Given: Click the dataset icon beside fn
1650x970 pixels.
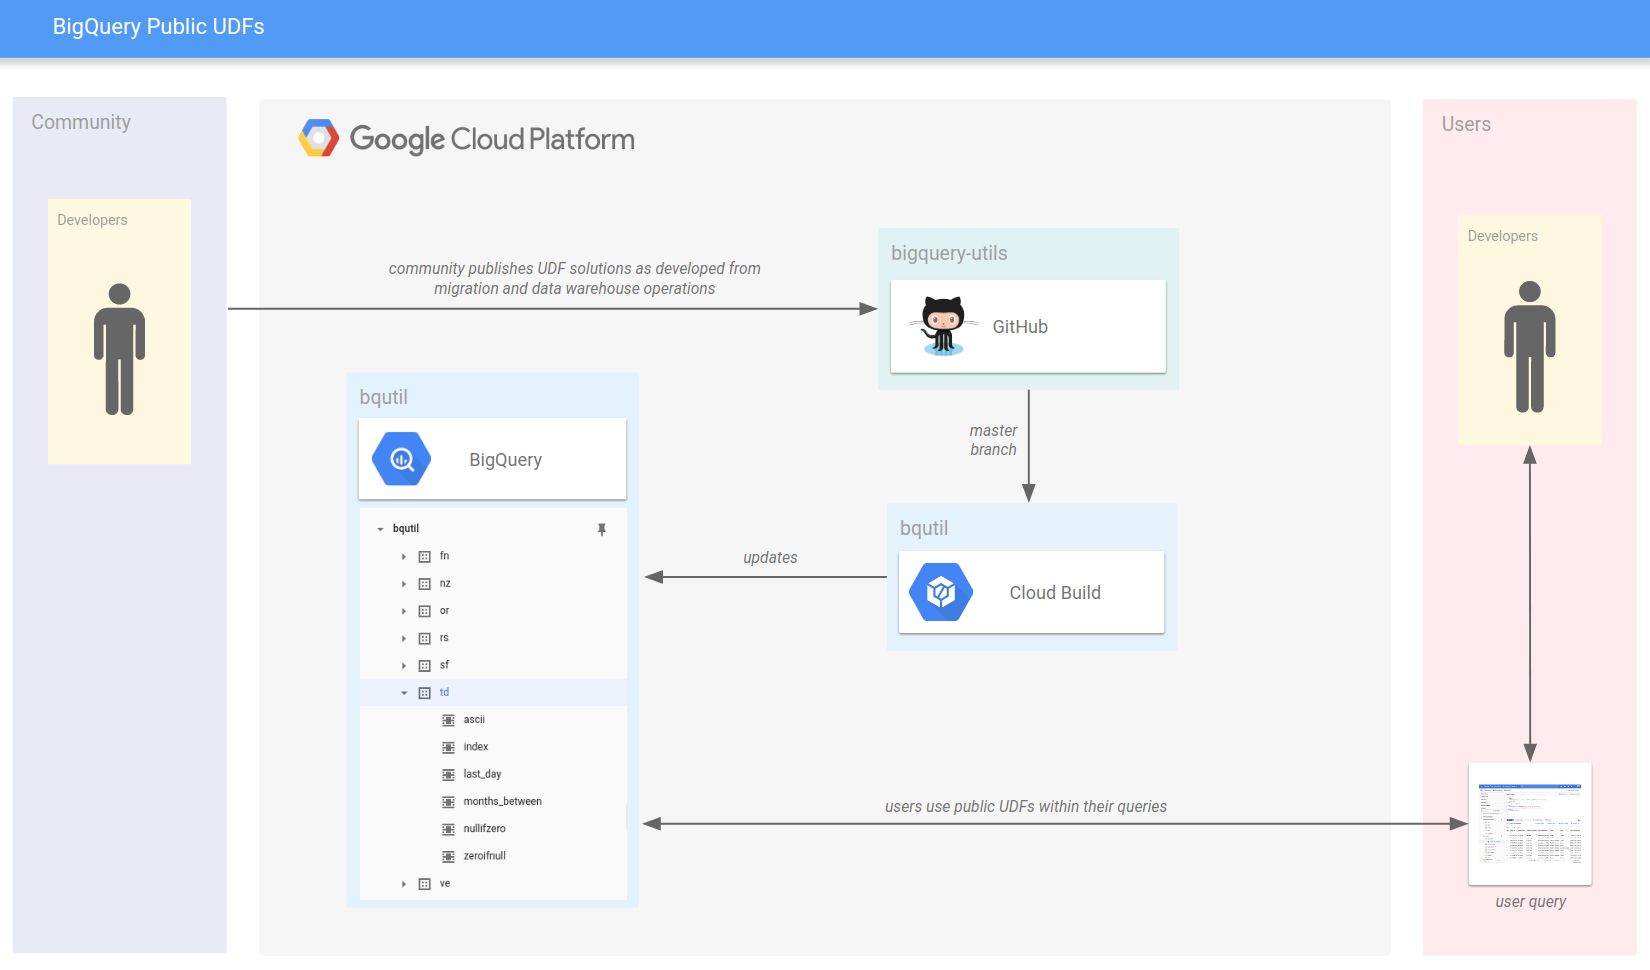Looking at the screenshot, I should point(425,556).
